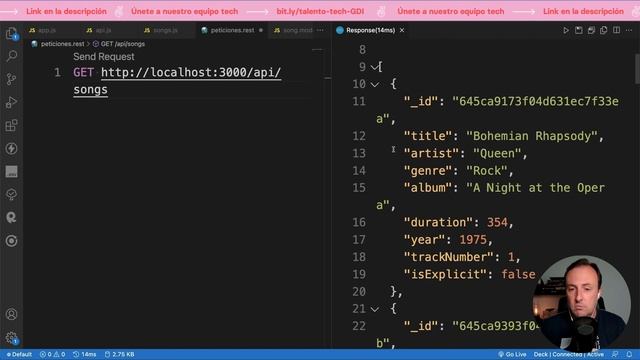Click the GET keyword on line 1

pyautogui.click(x=83, y=73)
